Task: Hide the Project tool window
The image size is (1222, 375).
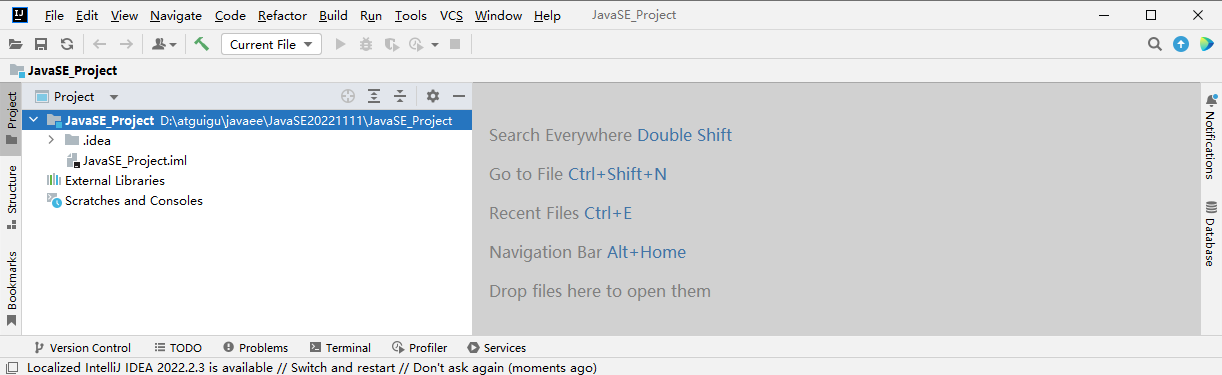Action: tap(459, 96)
